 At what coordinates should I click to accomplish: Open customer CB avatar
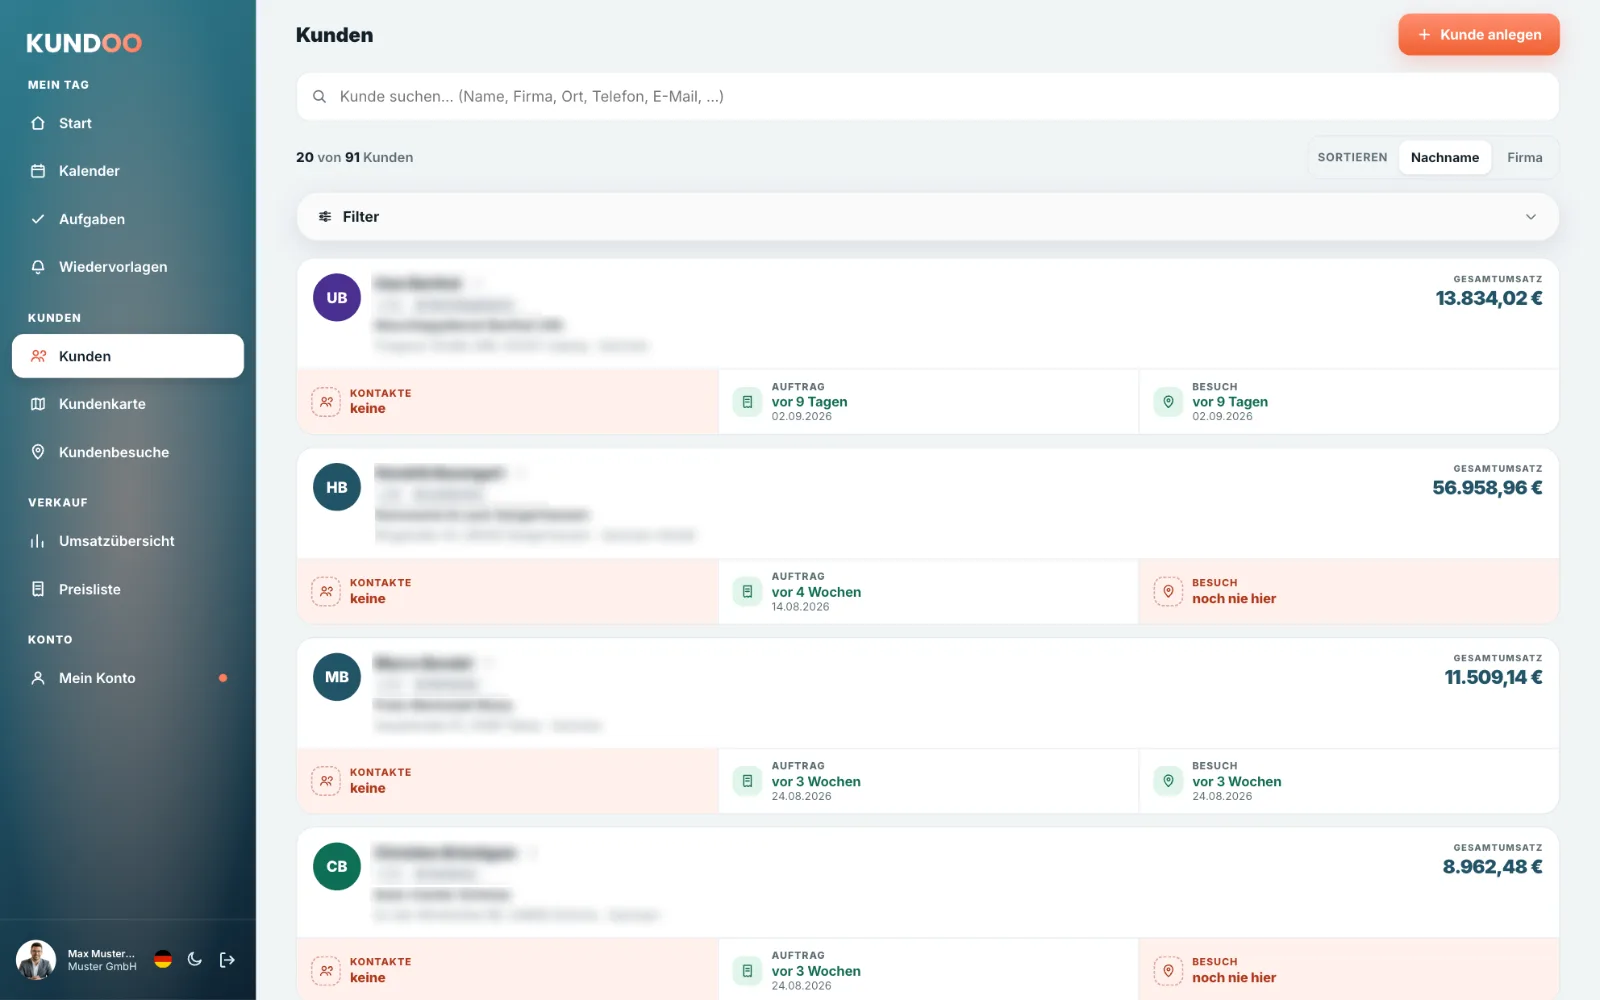(337, 866)
